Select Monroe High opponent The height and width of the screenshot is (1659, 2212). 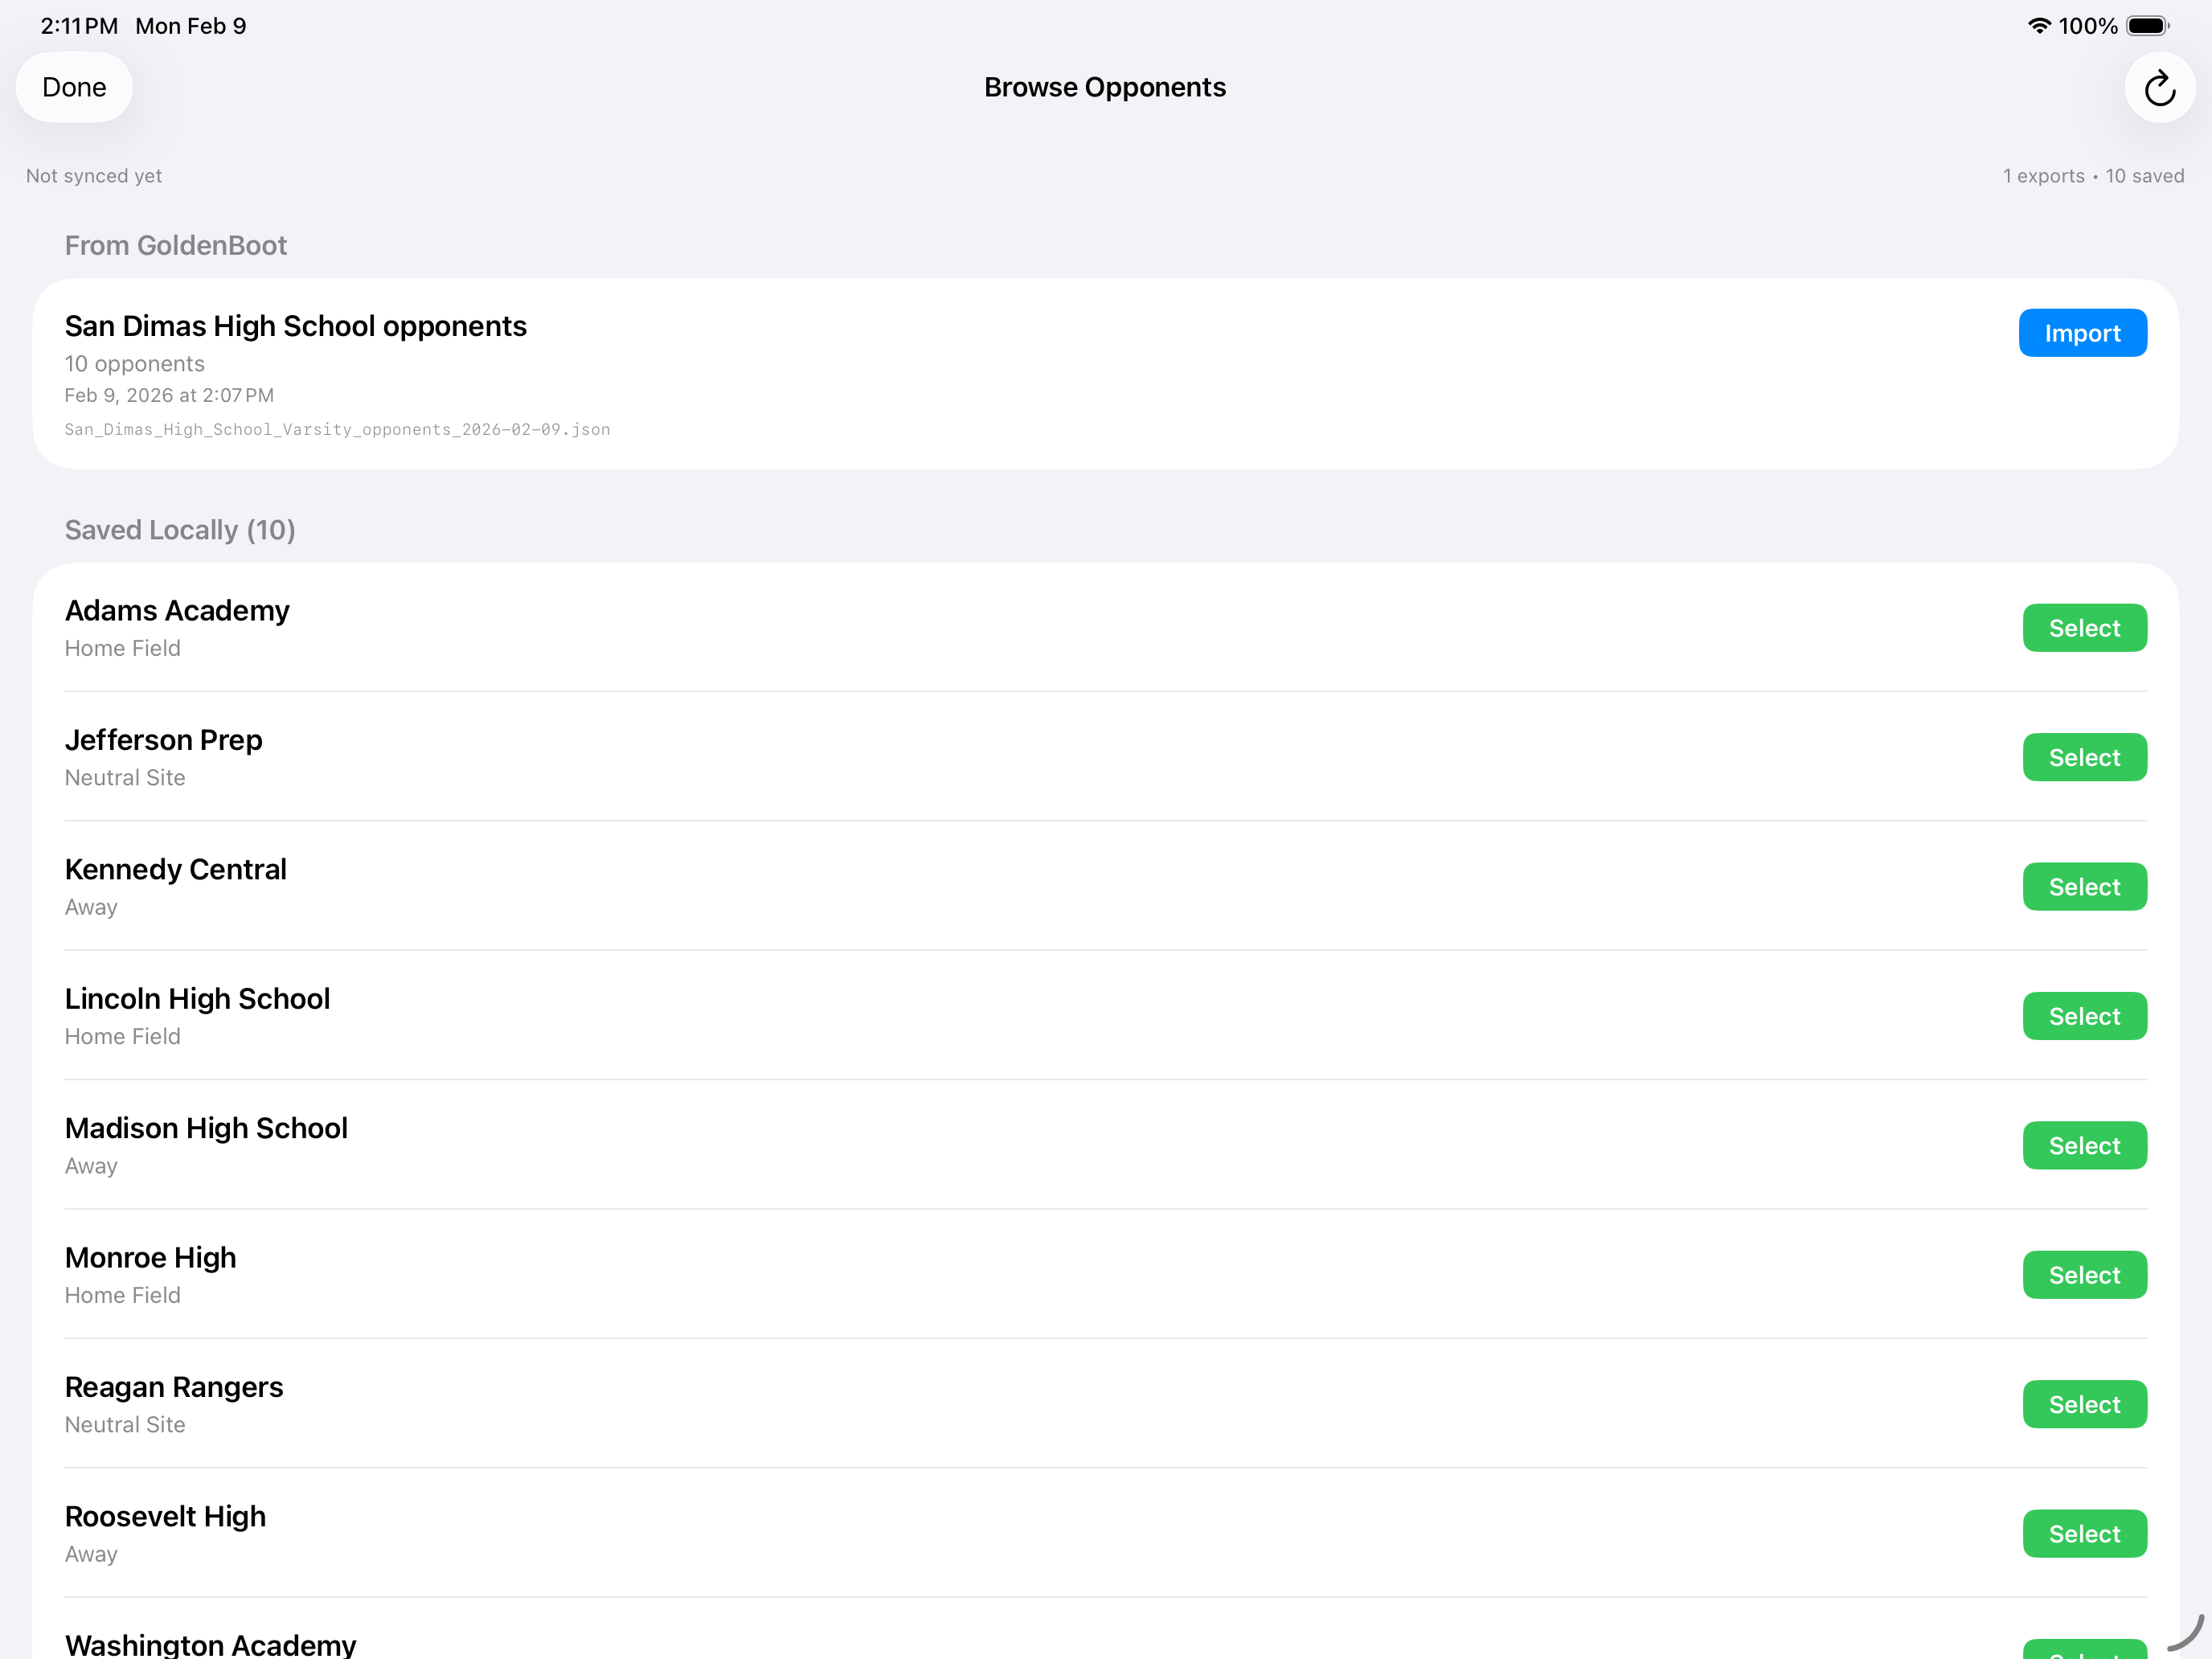point(2084,1275)
